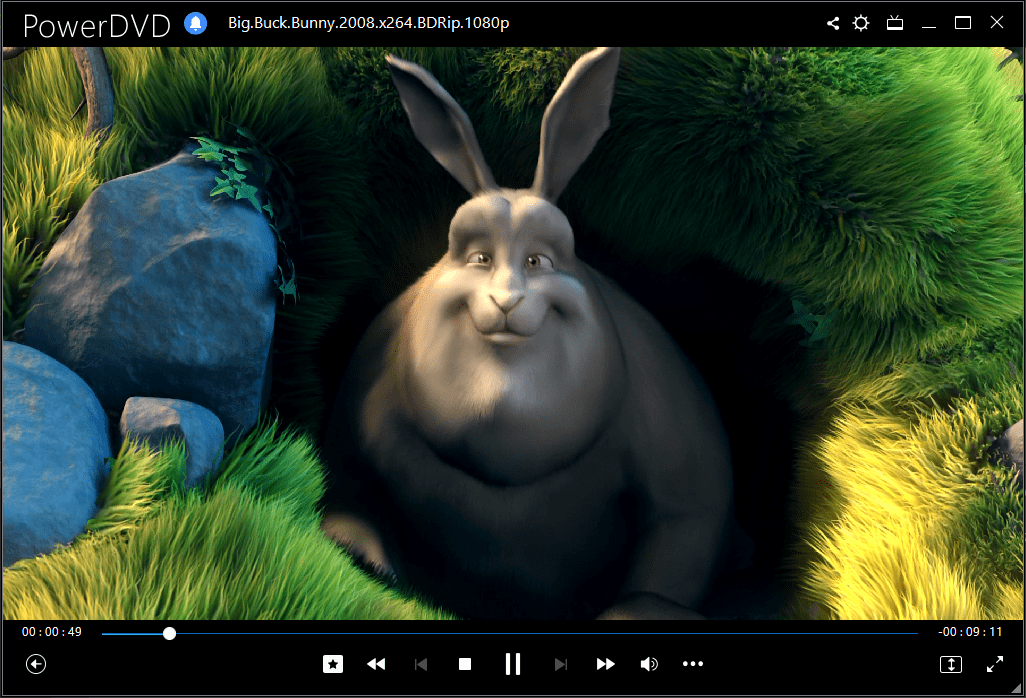Stop video playback
The width and height of the screenshot is (1026, 698).
(x=465, y=664)
